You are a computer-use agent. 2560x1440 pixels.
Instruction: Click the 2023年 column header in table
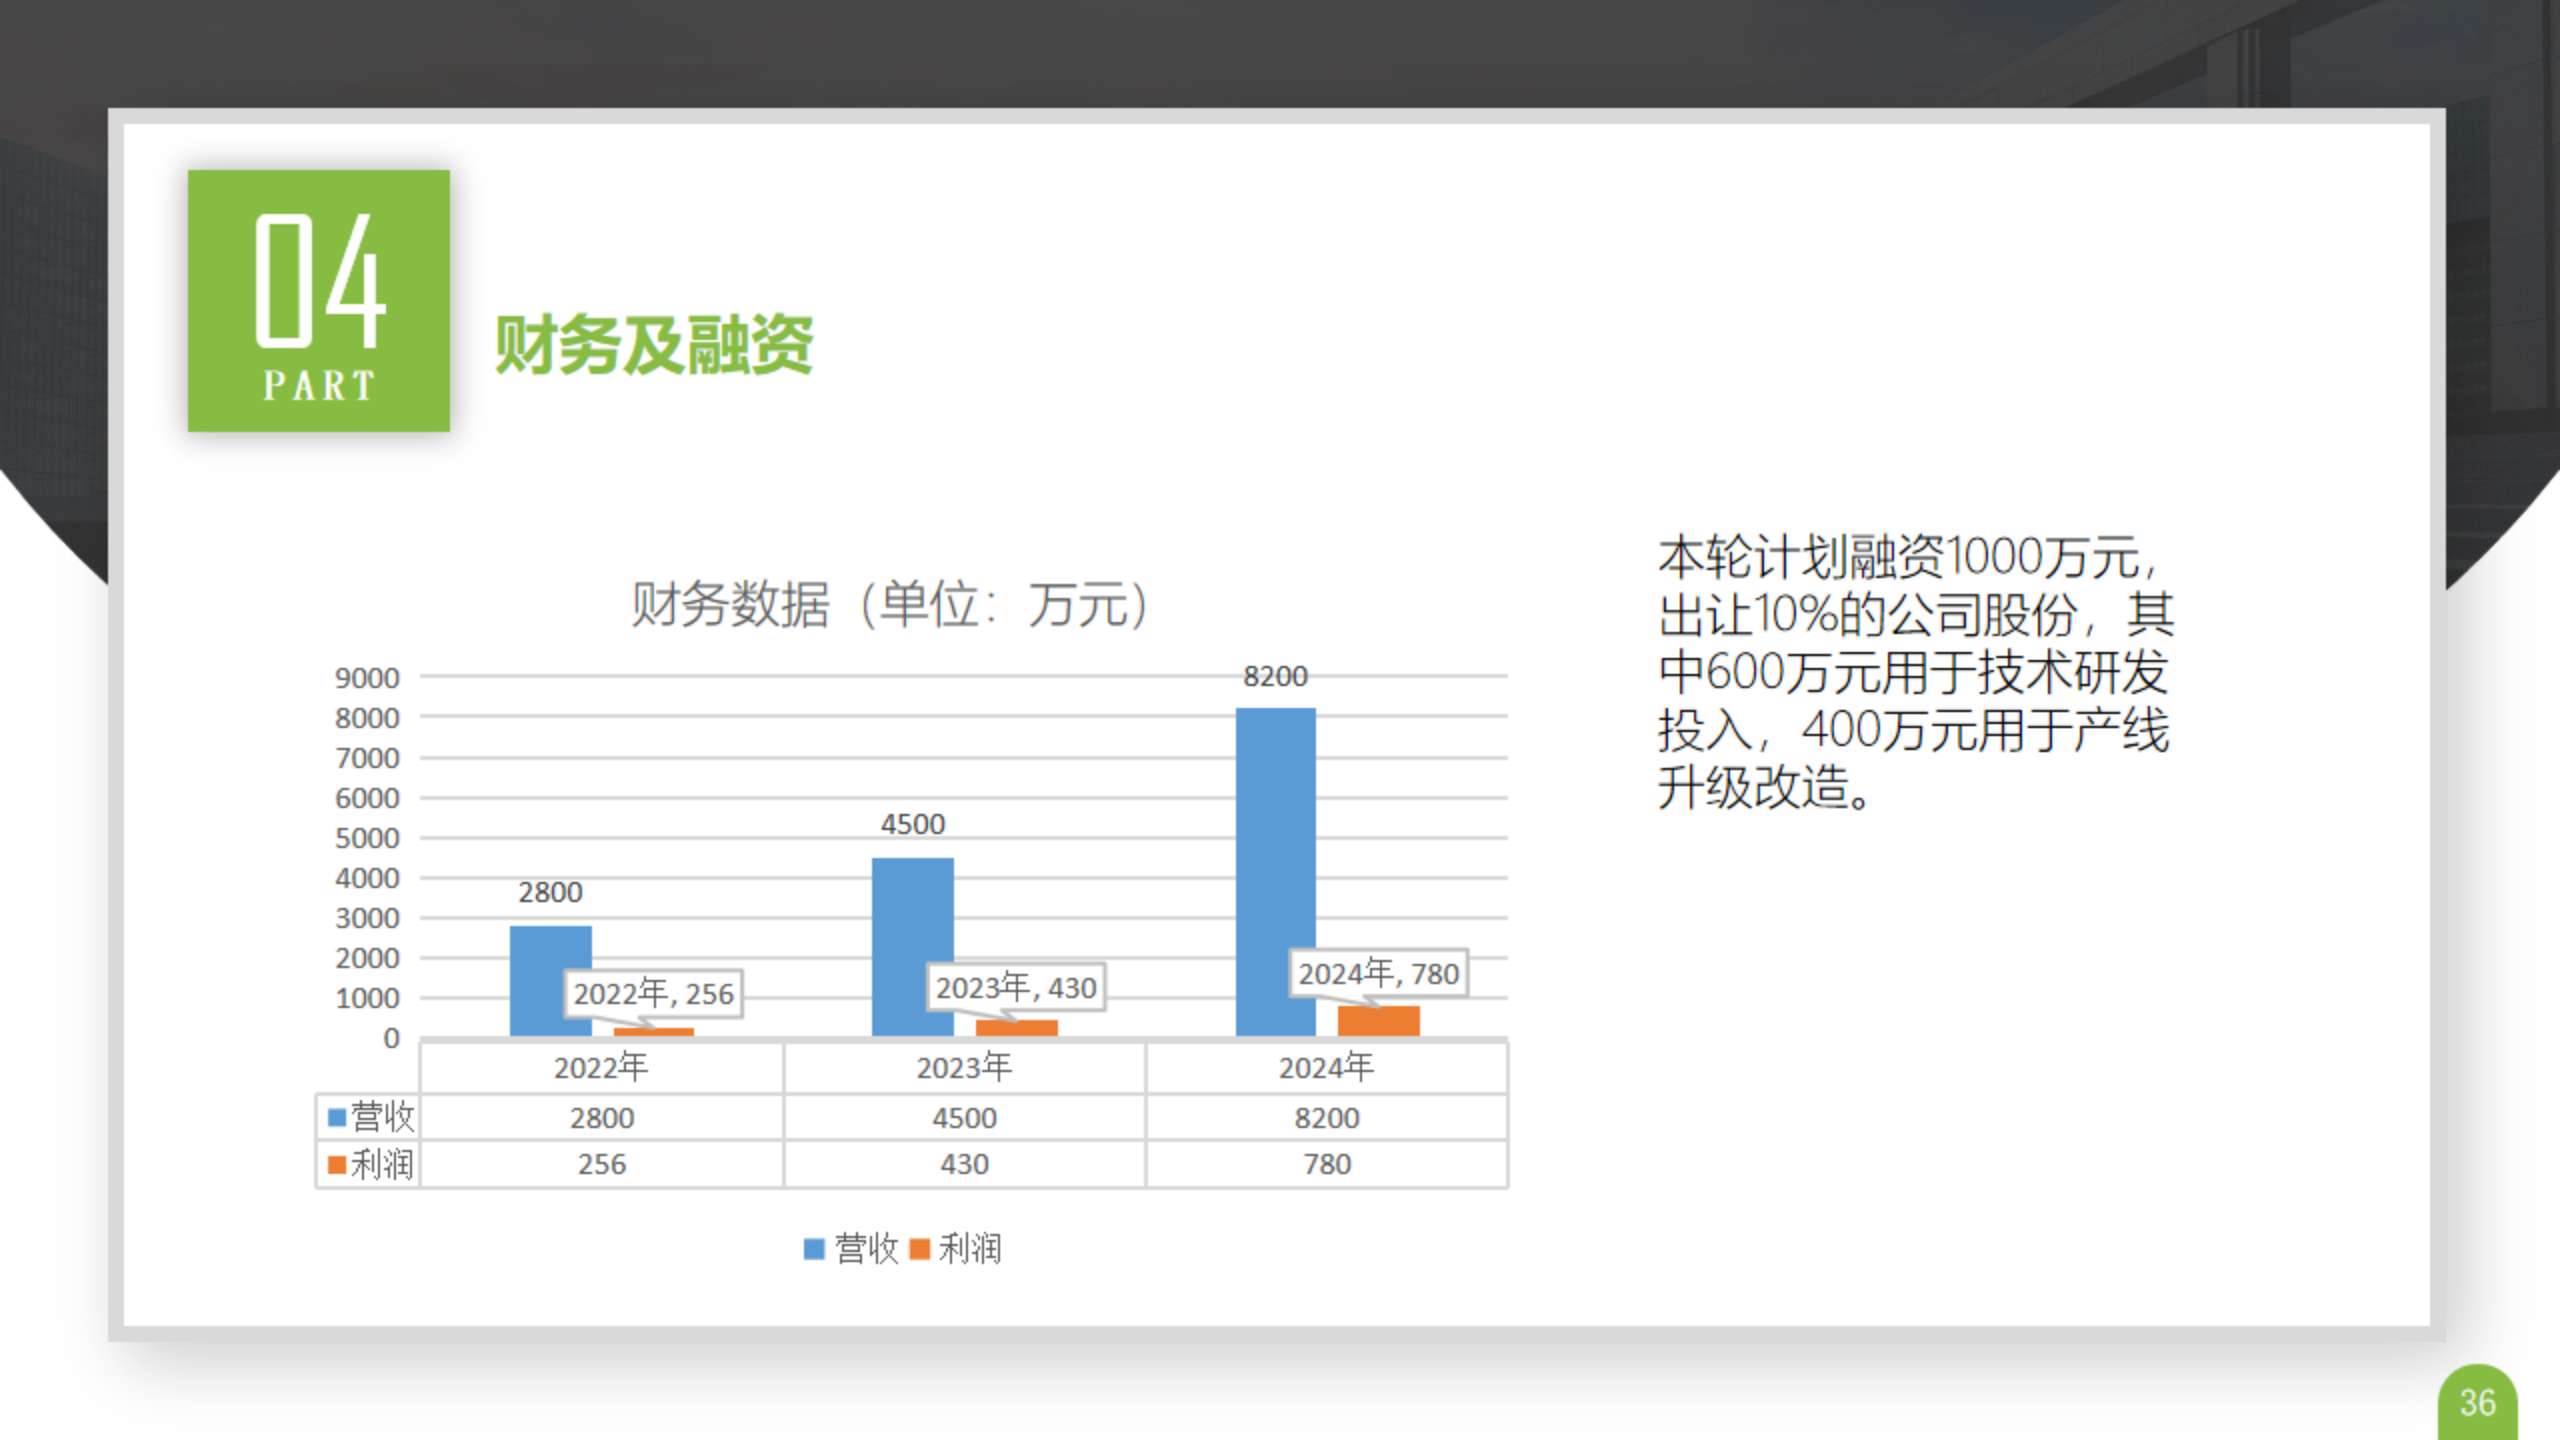click(964, 1068)
